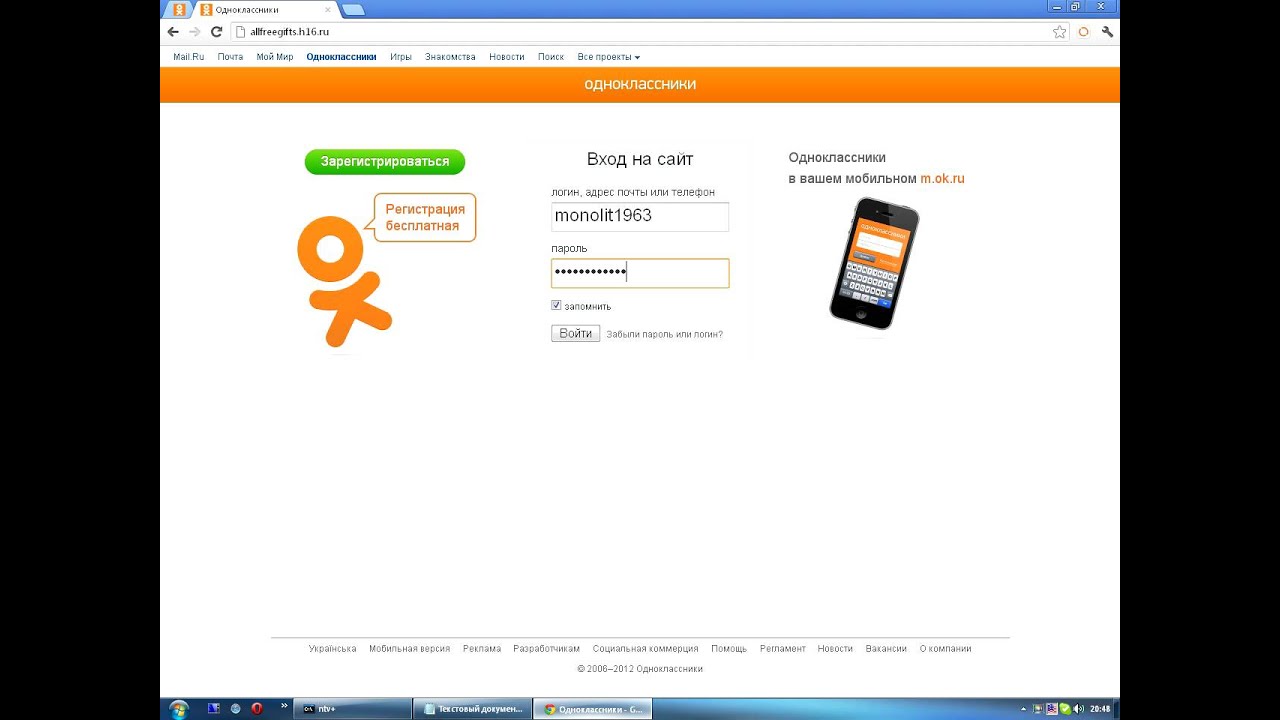The height and width of the screenshot is (720, 1280).
Task: Open the Chrome wrench settings menu
Action: click(1107, 32)
